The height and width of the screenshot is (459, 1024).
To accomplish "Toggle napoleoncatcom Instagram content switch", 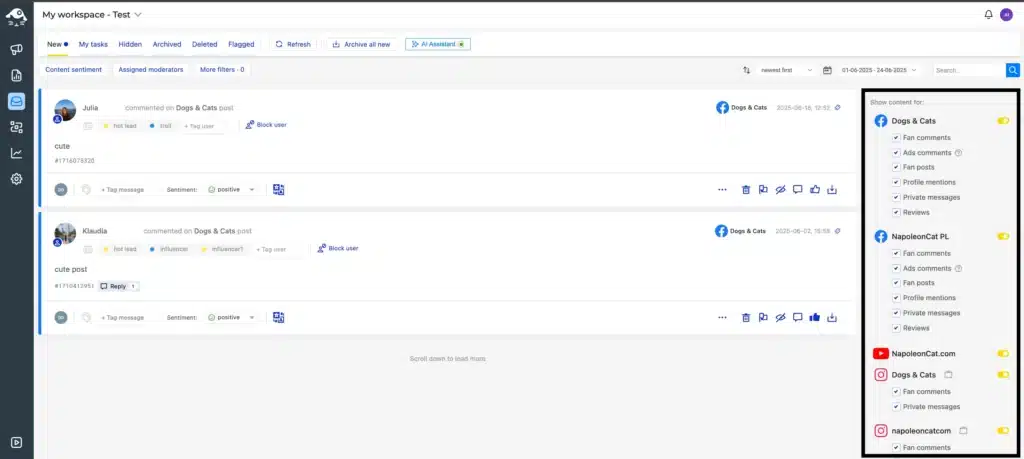I will (x=1003, y=431).
